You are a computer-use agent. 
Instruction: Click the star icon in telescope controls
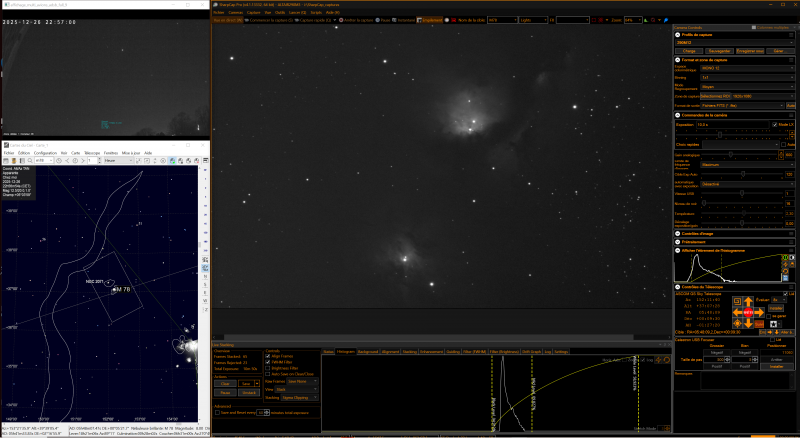[x=773, y=324]
